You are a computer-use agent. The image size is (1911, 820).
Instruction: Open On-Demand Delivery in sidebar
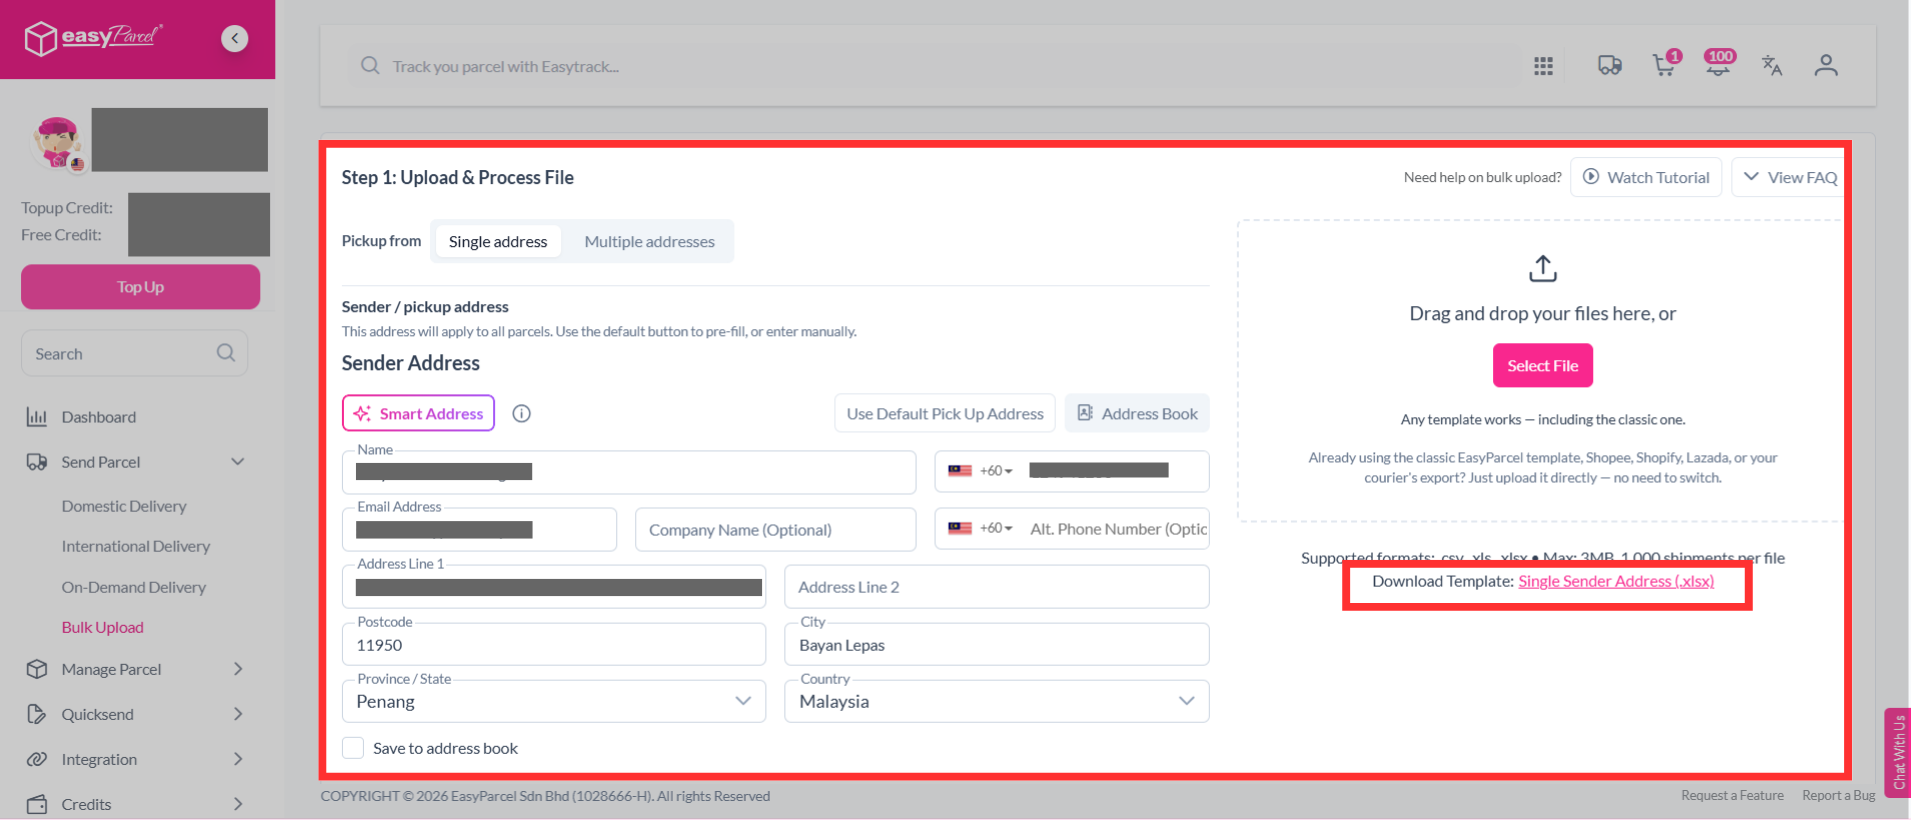point(134,587)
